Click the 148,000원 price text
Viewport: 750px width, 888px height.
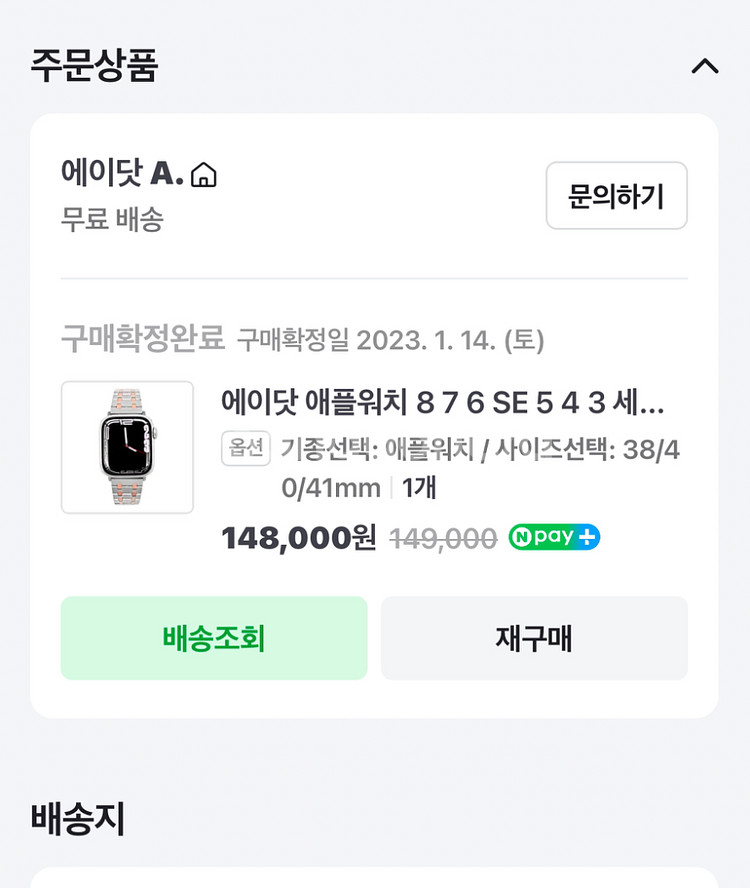coord(298,538)
